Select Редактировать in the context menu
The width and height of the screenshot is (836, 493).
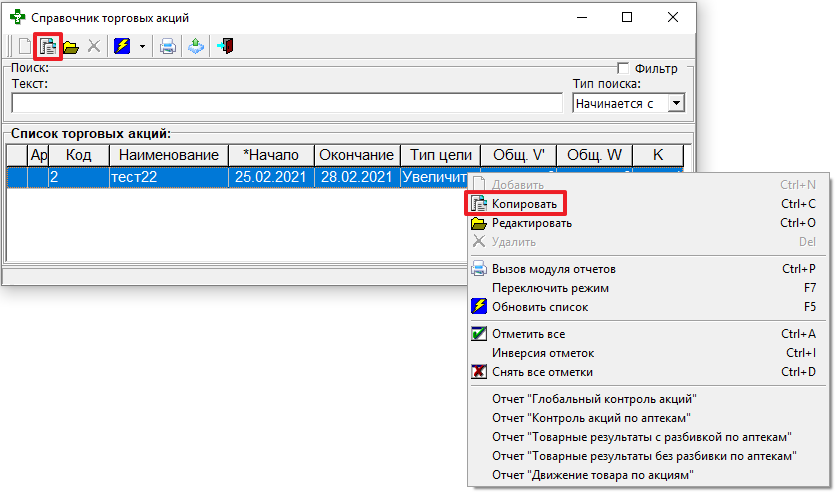pyautogui.click(x=531, y=223)
